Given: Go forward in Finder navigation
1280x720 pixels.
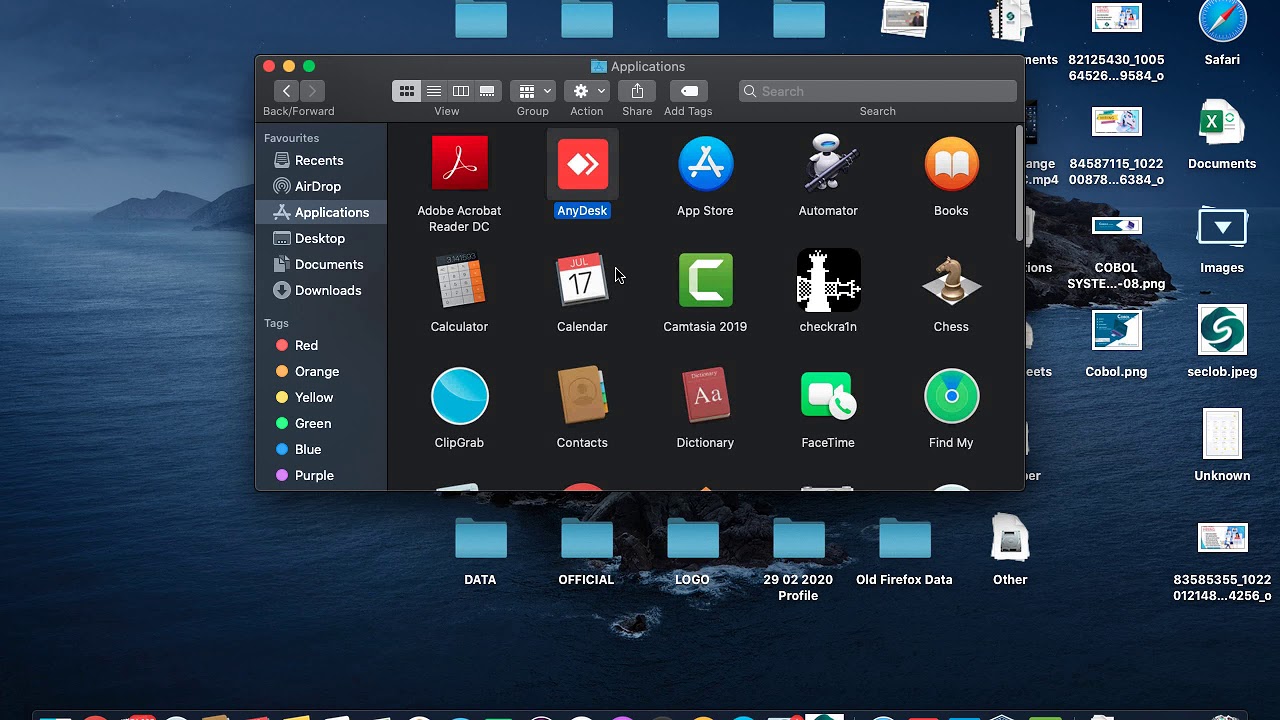Looking at the screenshot, I should (312, 91).
